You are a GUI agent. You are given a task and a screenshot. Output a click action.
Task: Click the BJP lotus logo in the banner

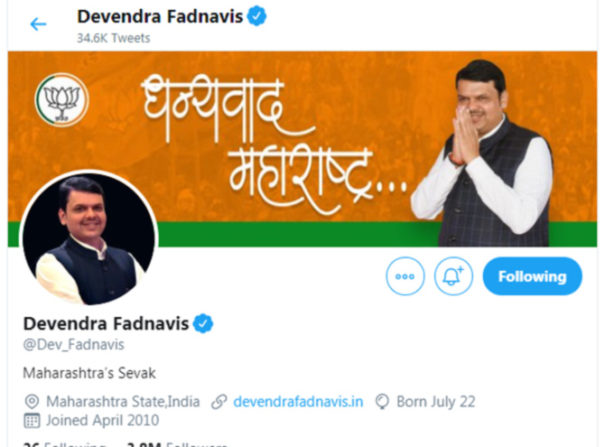(62, 100)
